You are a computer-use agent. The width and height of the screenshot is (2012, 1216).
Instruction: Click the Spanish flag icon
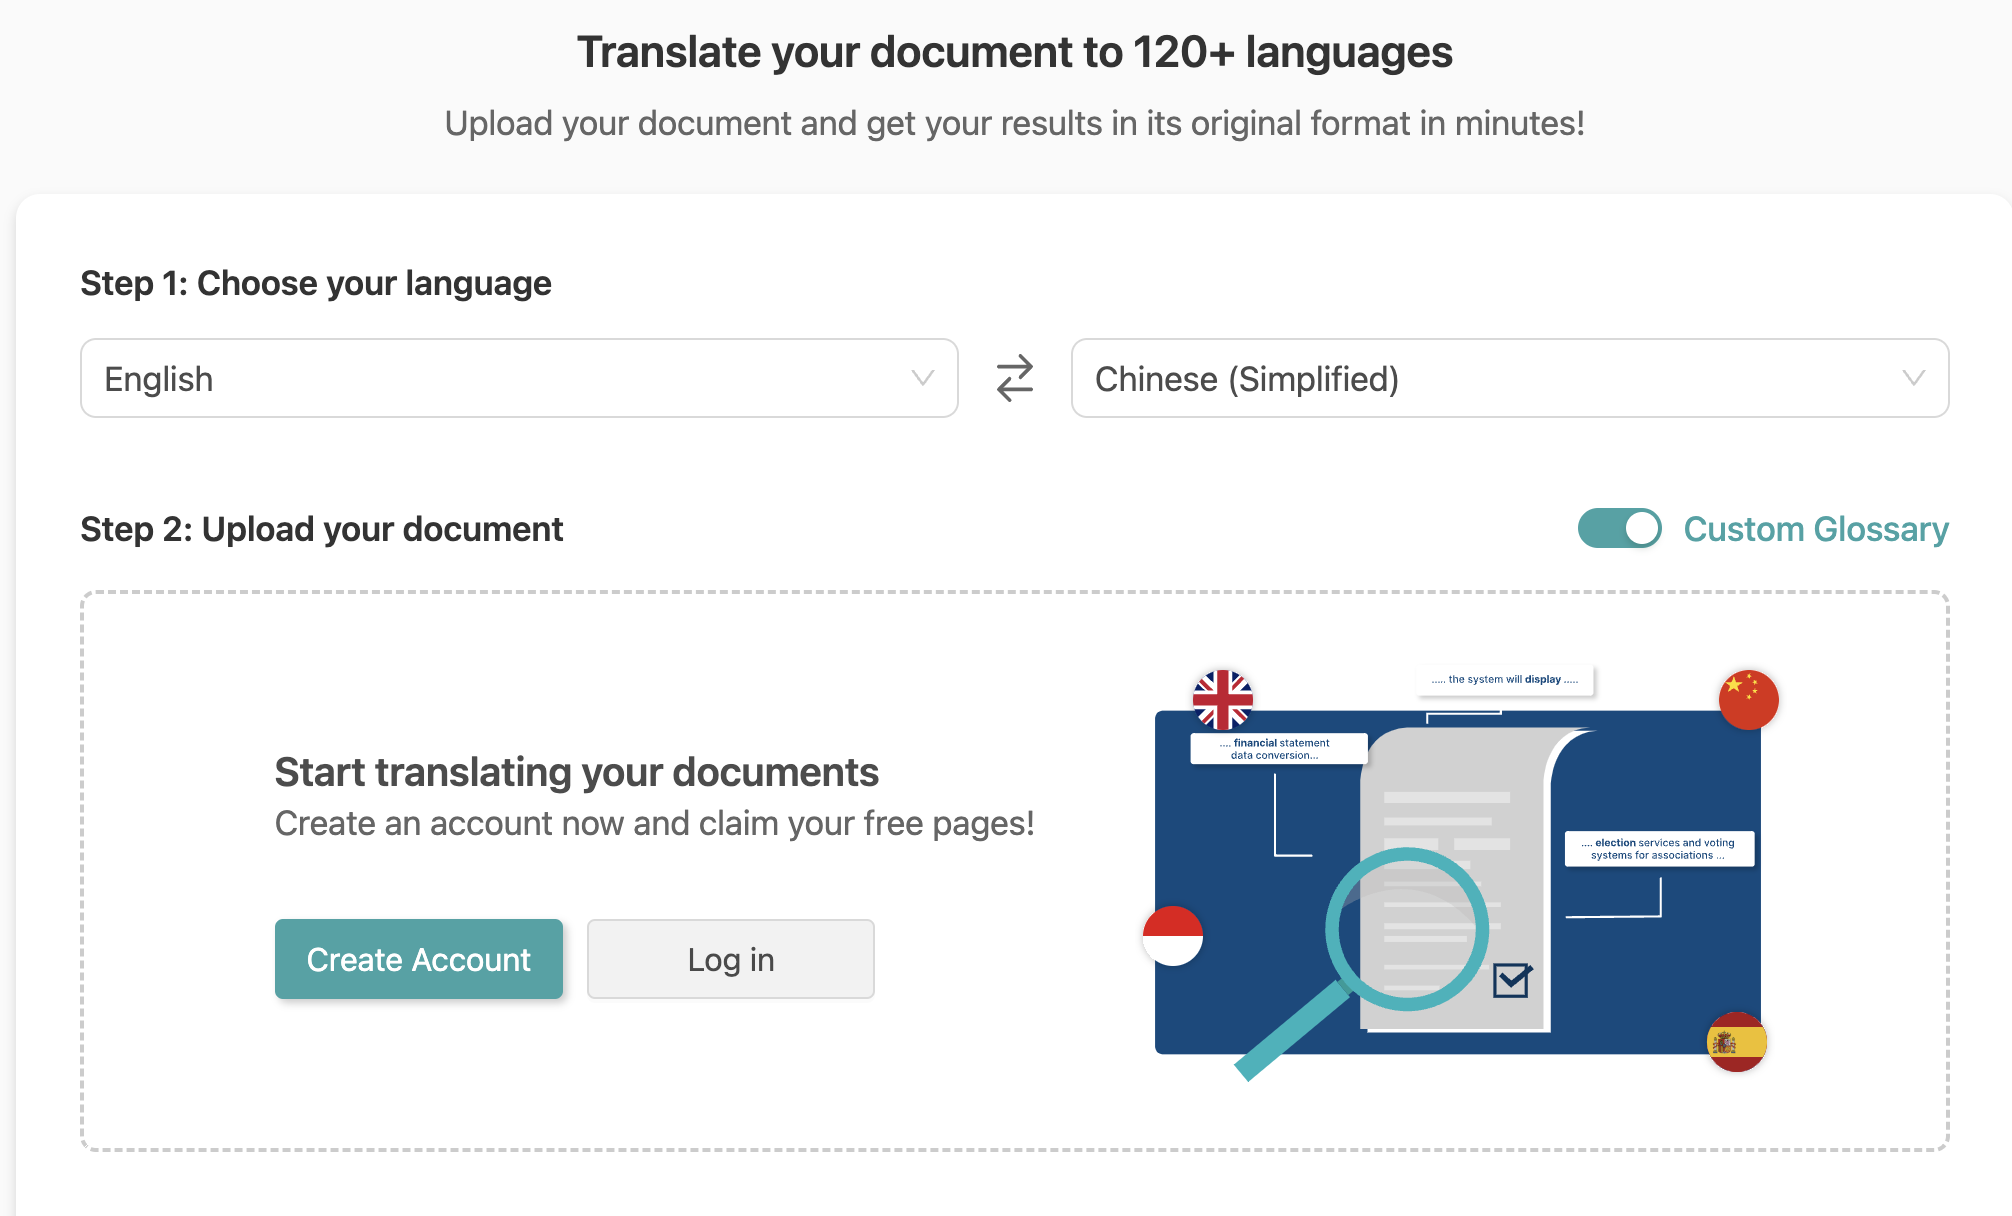tap(1737, 1043)
